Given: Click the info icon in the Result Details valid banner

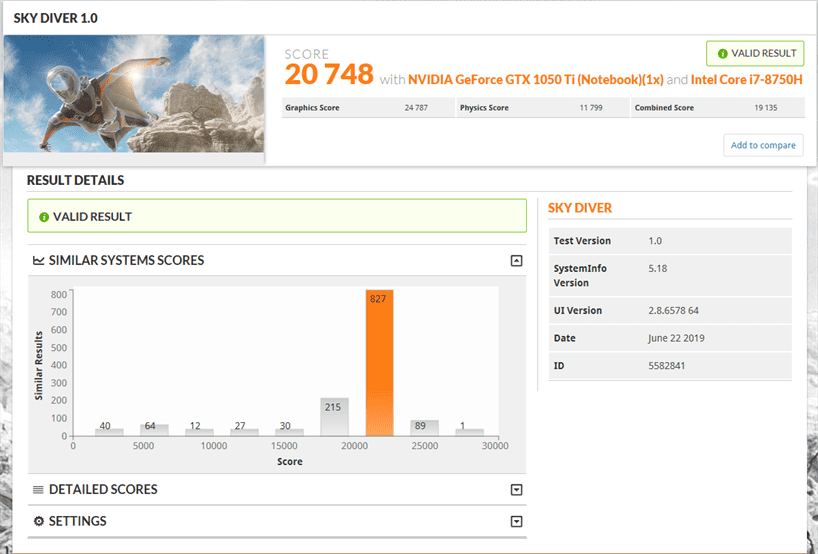Looking at the screenshot, I should (44, 217).
